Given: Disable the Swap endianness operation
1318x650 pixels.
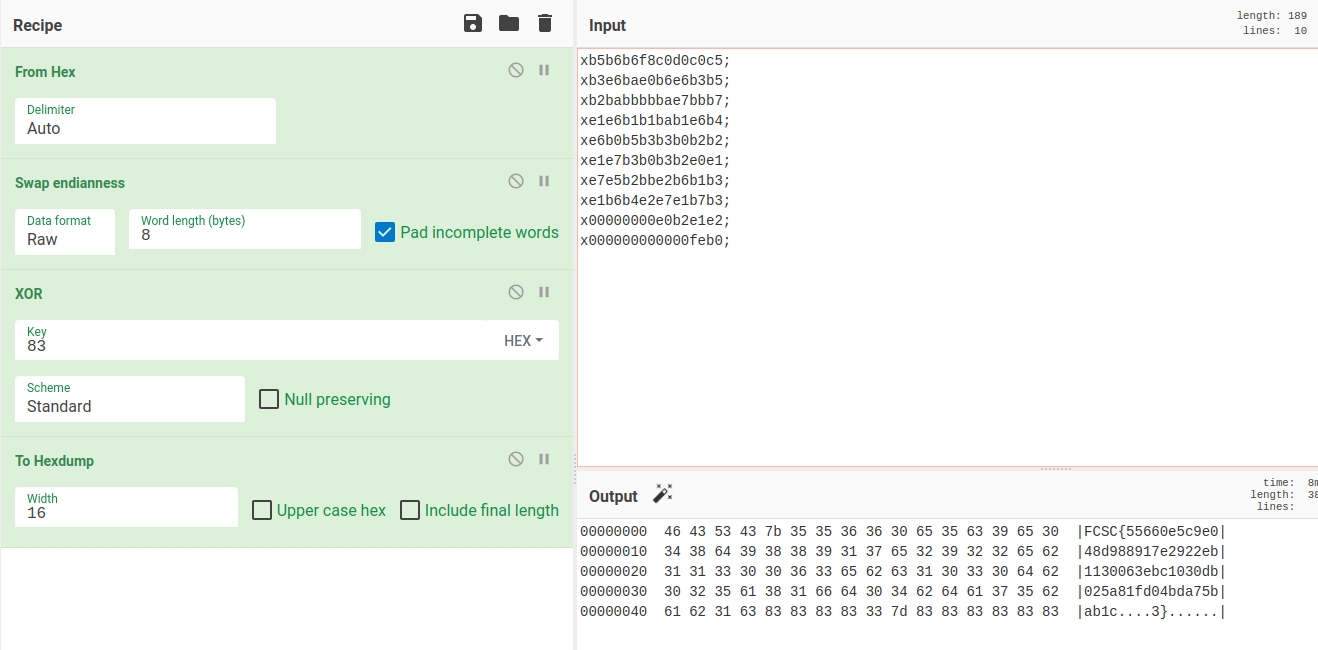Looking at the screenshot, I should pos(516,181).
